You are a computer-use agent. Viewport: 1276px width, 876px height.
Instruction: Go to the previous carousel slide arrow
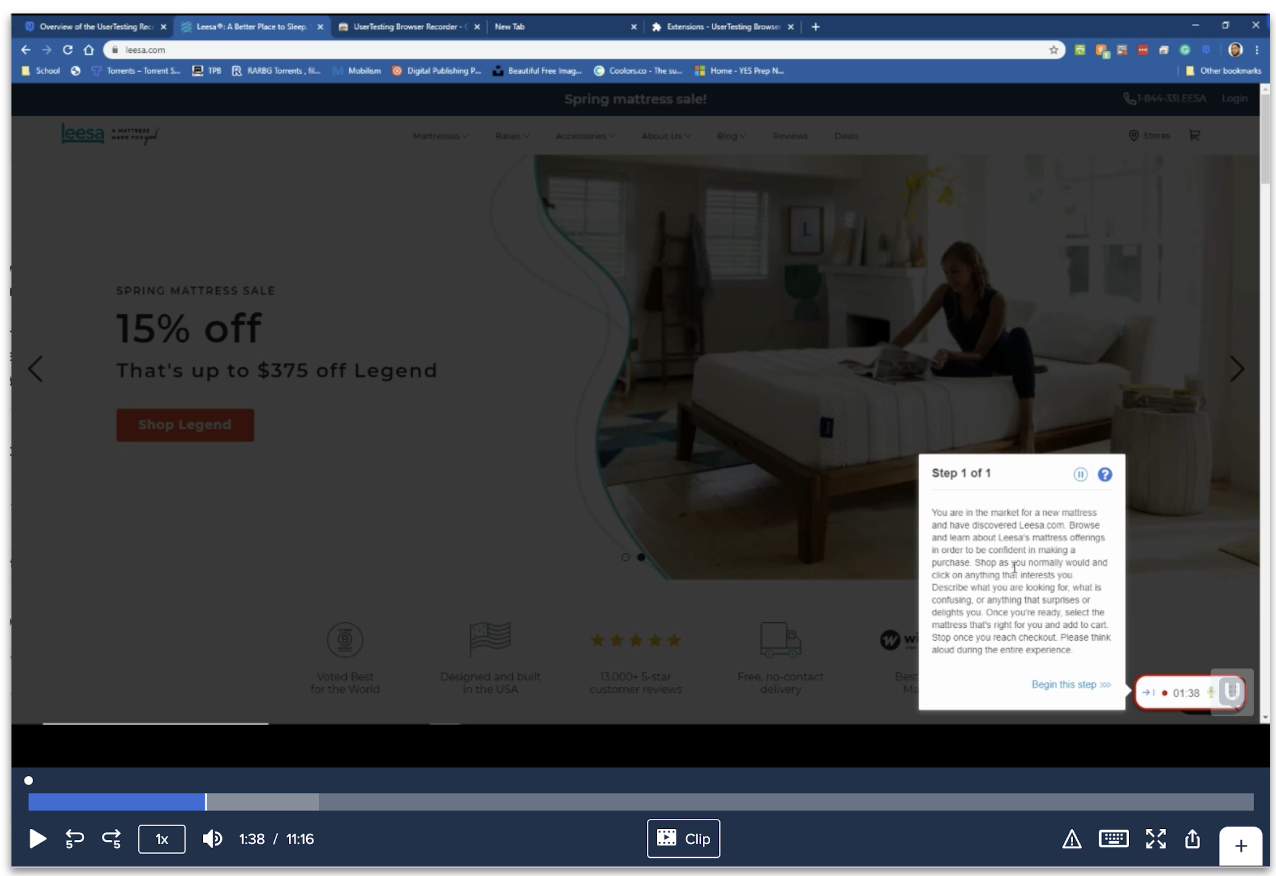(36, 369)
